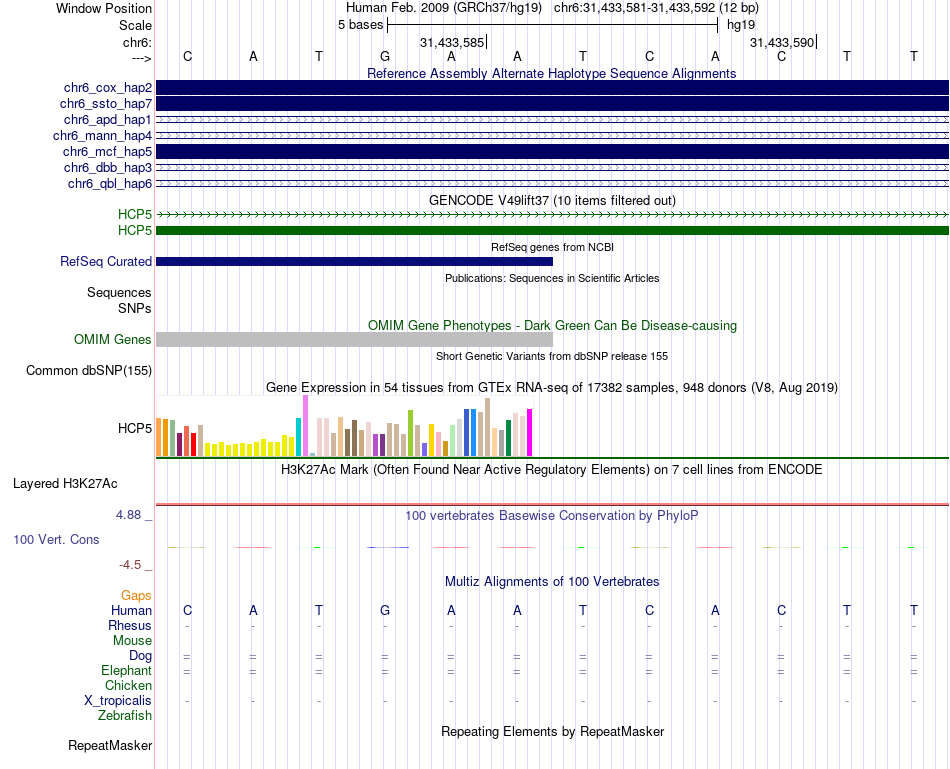Image resolution: width=950 pixels, height=769 pixels.
Task: Click the Common dbSNP(155) label
Action: [88, 370]
